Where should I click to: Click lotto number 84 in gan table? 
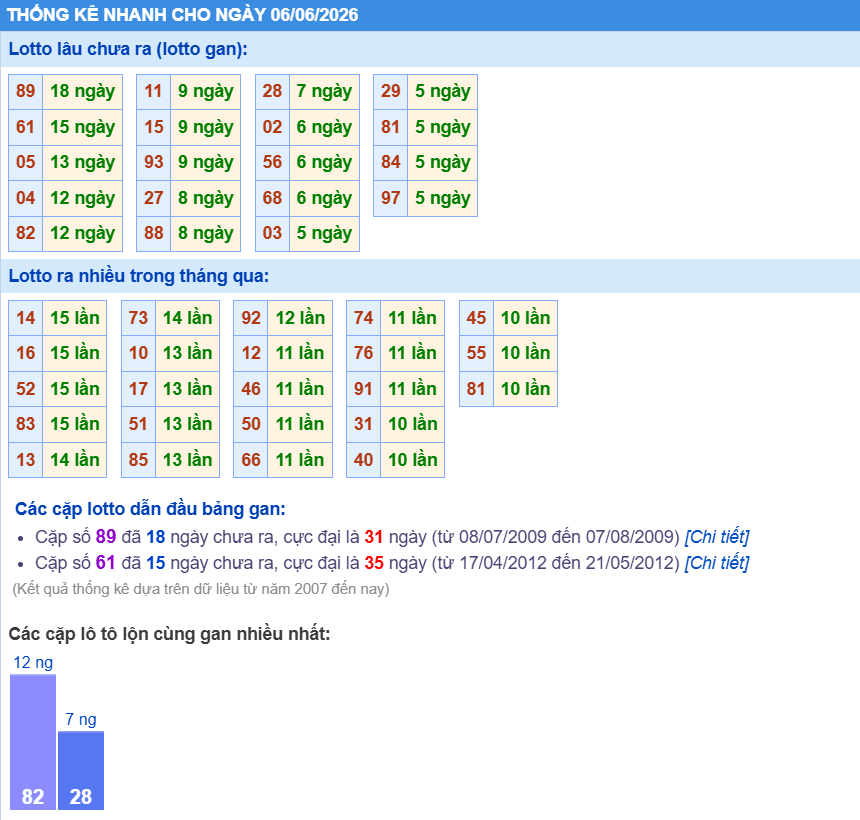pyautogui.click(x=391, y=162)
